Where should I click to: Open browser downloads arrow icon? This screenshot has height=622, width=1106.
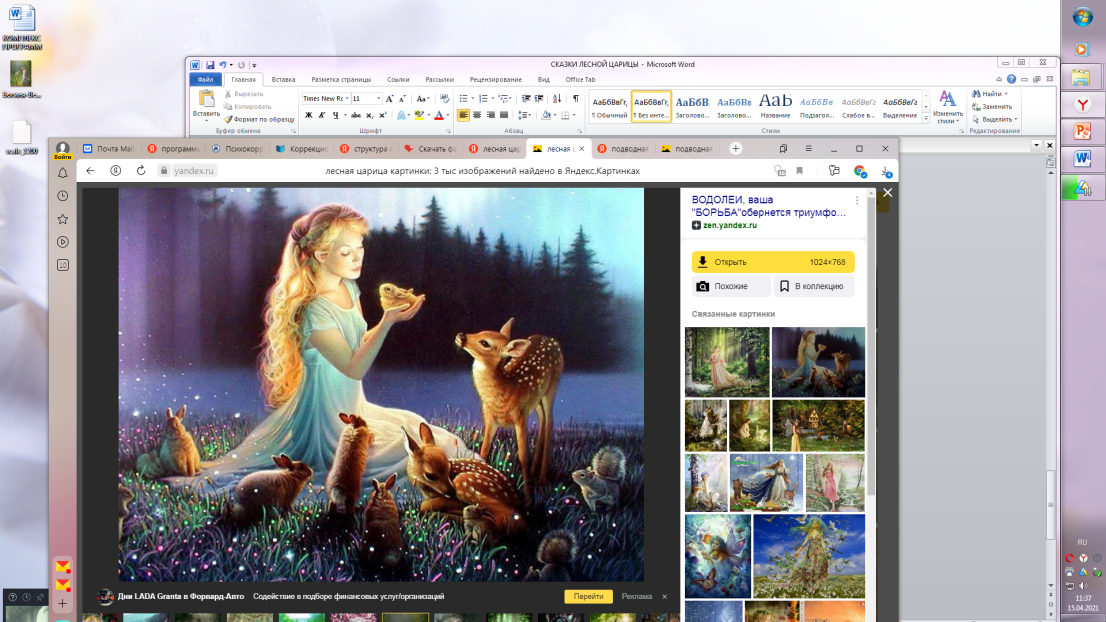[x=886, y=171]
